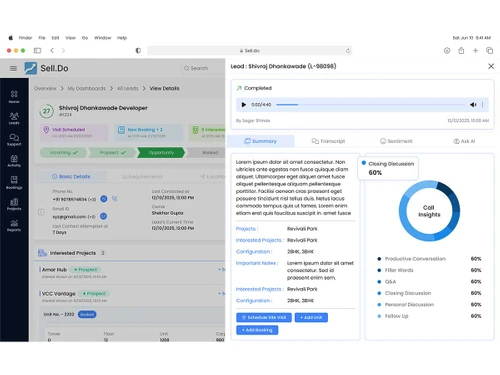Click the Search field
500x375 pixels.
coord(203,68)
